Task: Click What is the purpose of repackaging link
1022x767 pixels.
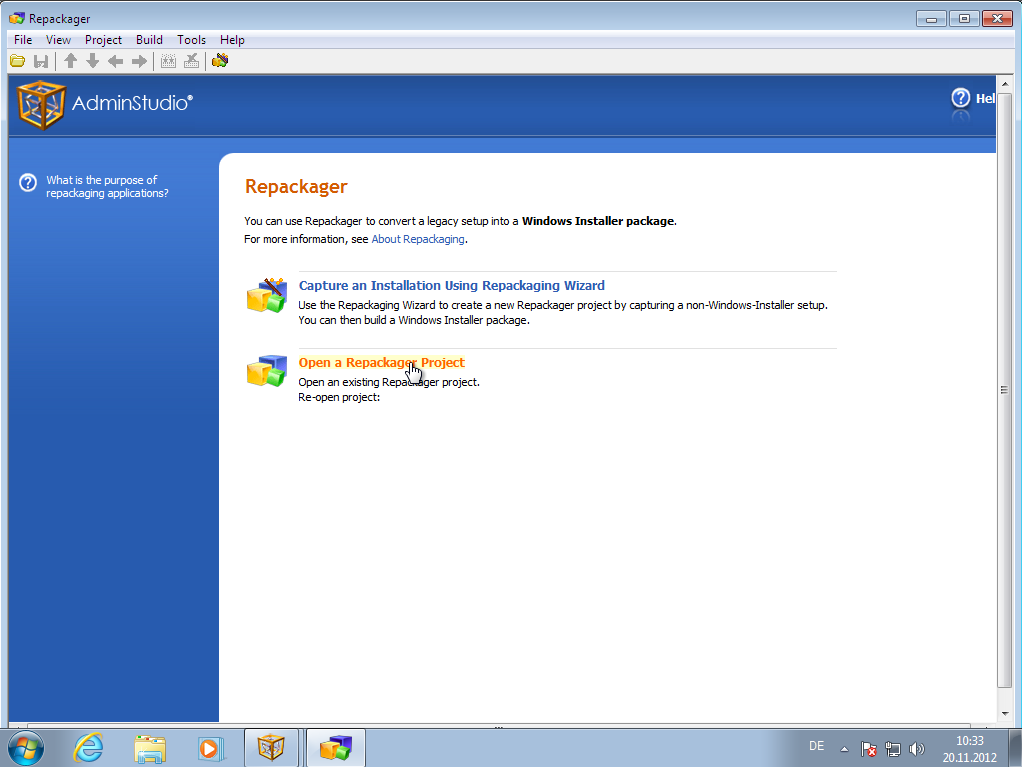Action: 107,187
